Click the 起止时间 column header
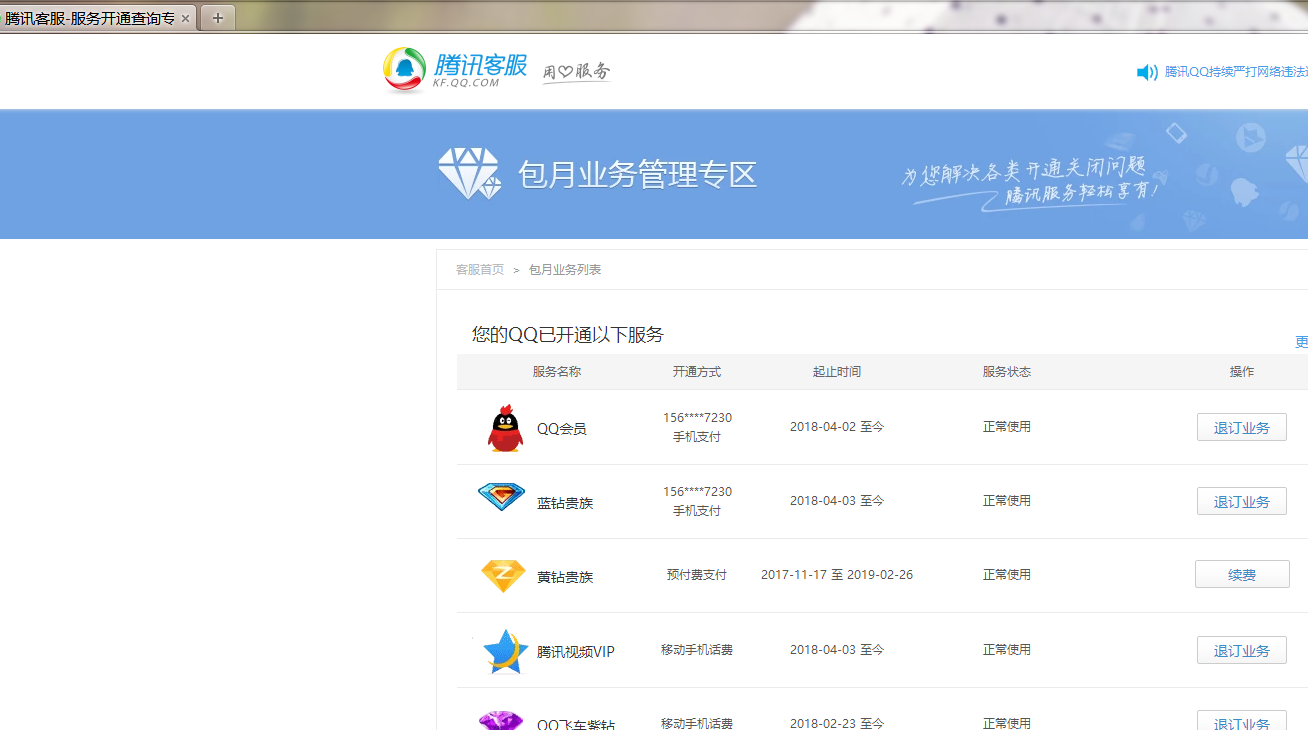1308x730 pixels. 837,372
